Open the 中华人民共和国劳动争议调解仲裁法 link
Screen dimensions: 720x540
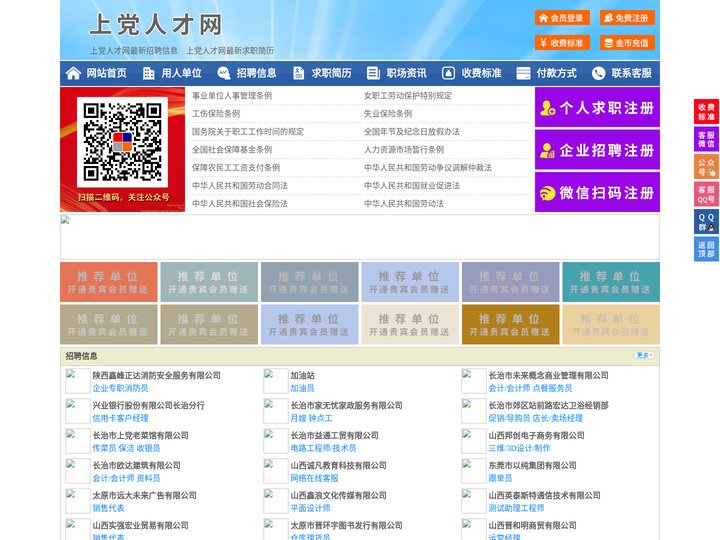pyautogui.click(x=428, y=167)
